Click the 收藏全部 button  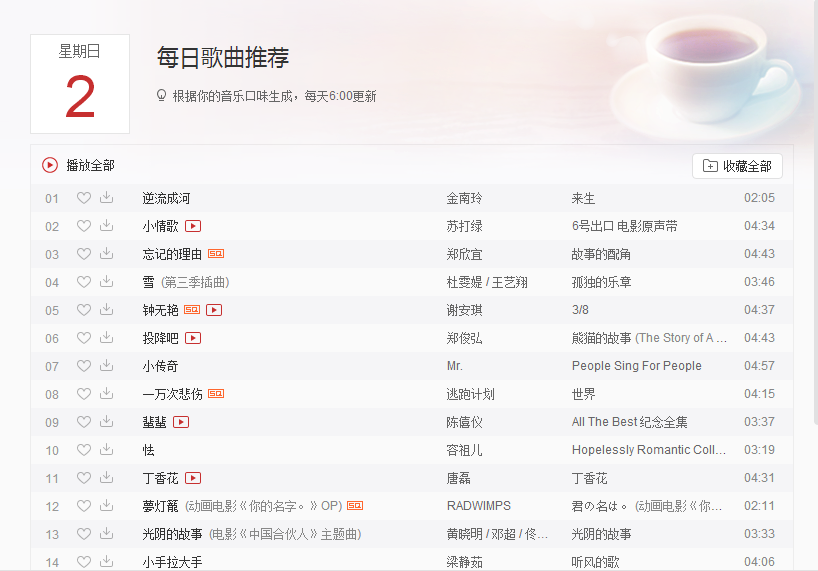[x=737, y=166]
